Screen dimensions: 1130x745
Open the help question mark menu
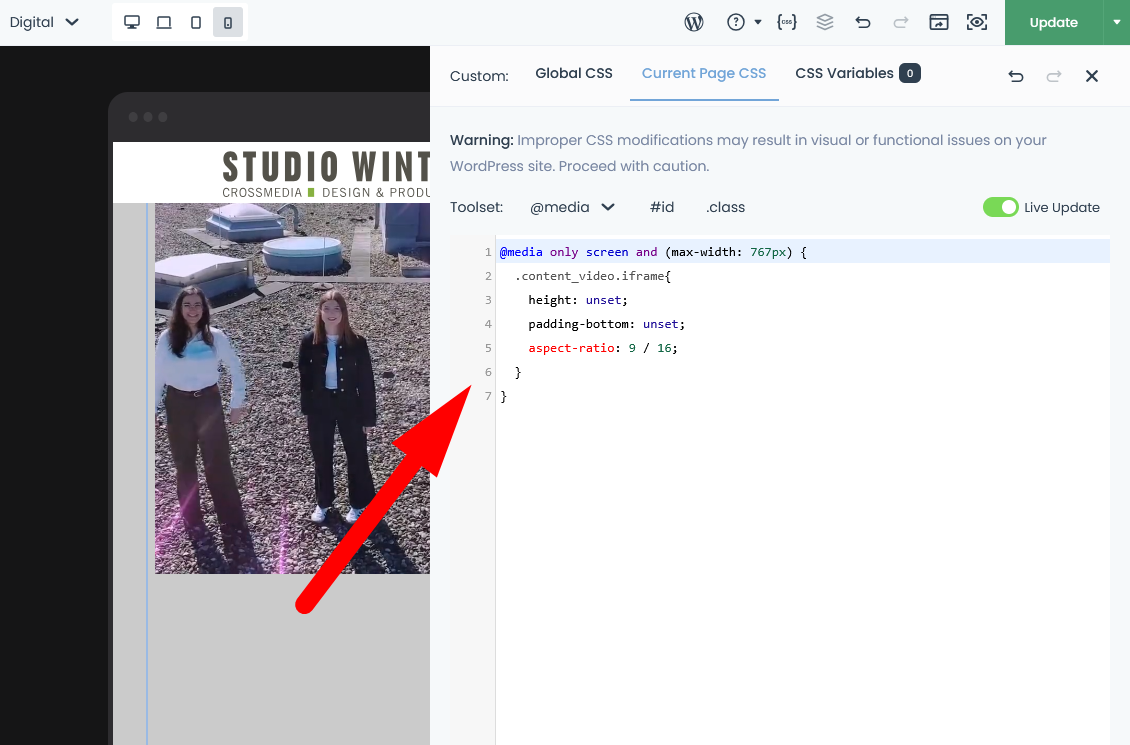pyautogui.click(x=743, y=22)
